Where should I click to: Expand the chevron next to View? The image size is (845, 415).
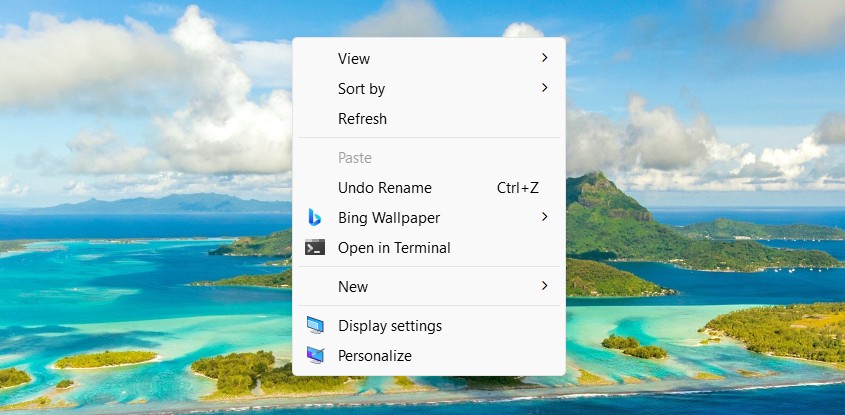click(x=545, y=58)
